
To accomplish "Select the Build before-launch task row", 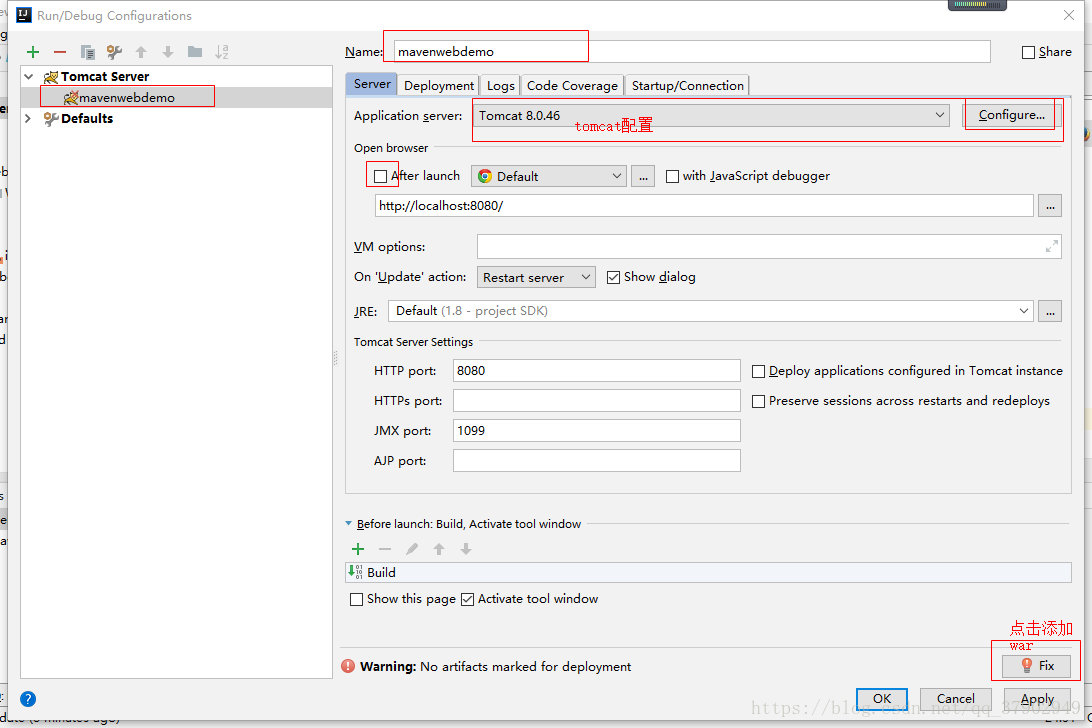I will (x=708, y=573).
